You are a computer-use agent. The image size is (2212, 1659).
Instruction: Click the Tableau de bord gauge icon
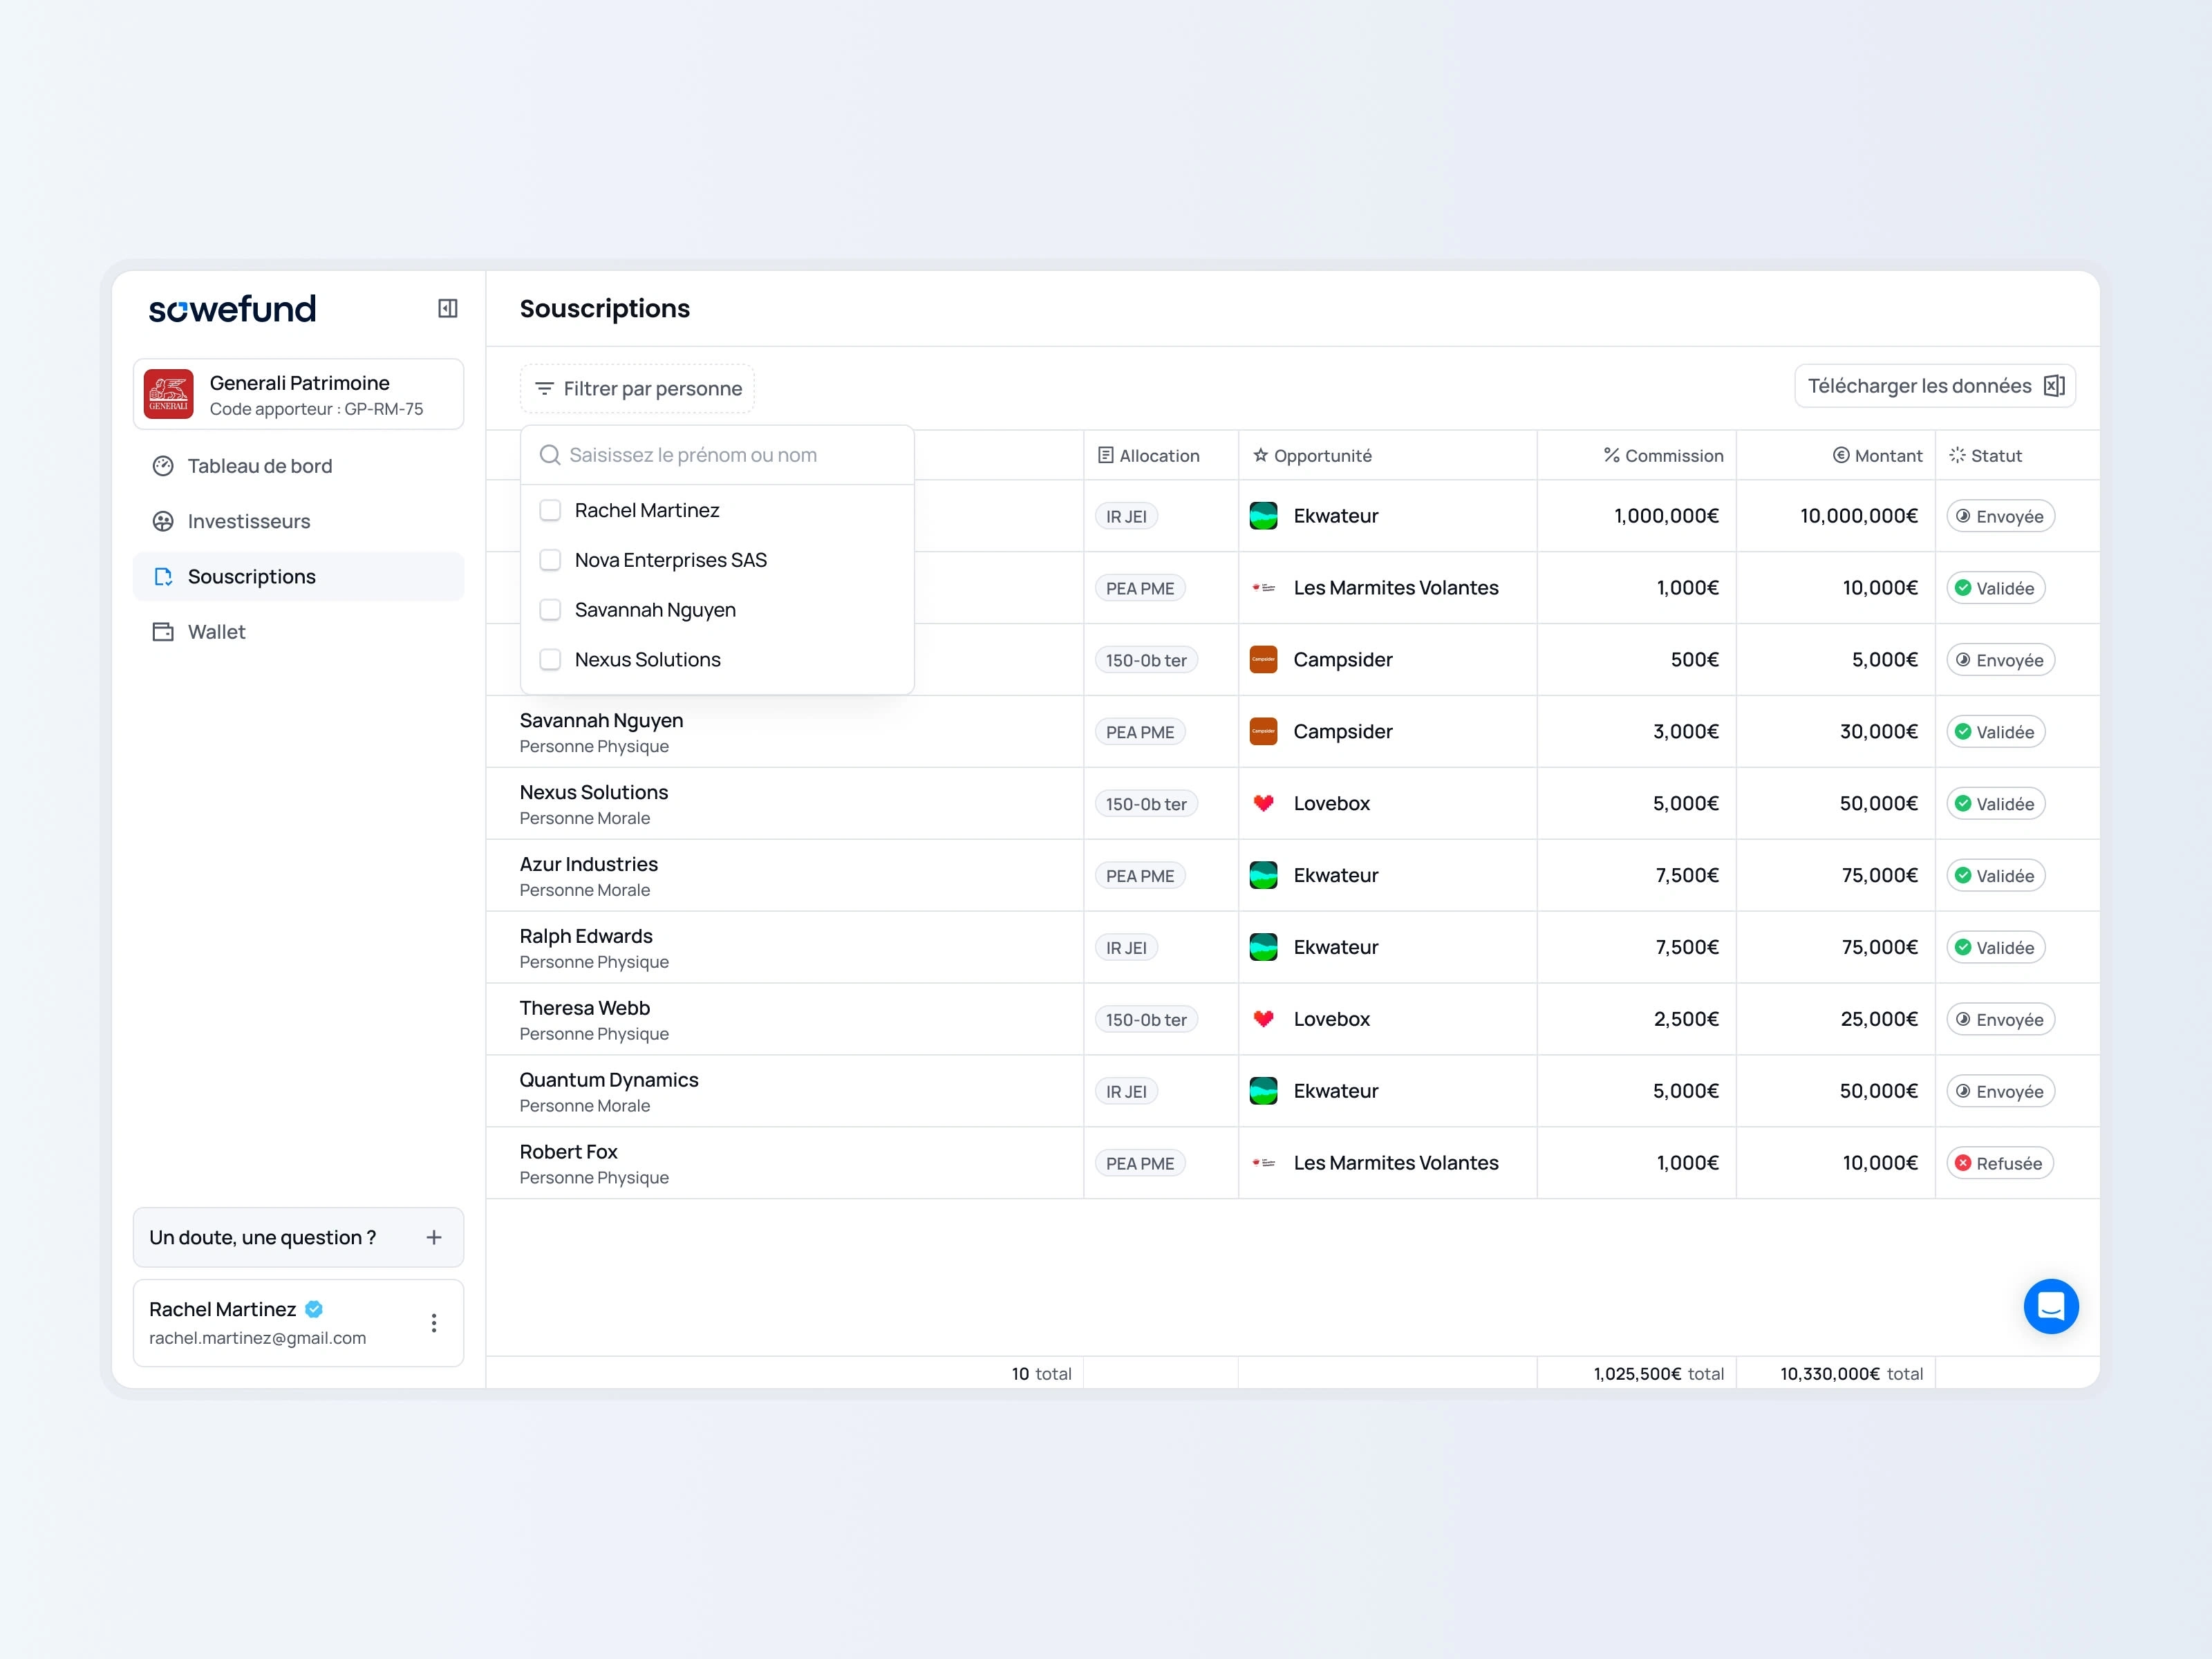point(163,466)
